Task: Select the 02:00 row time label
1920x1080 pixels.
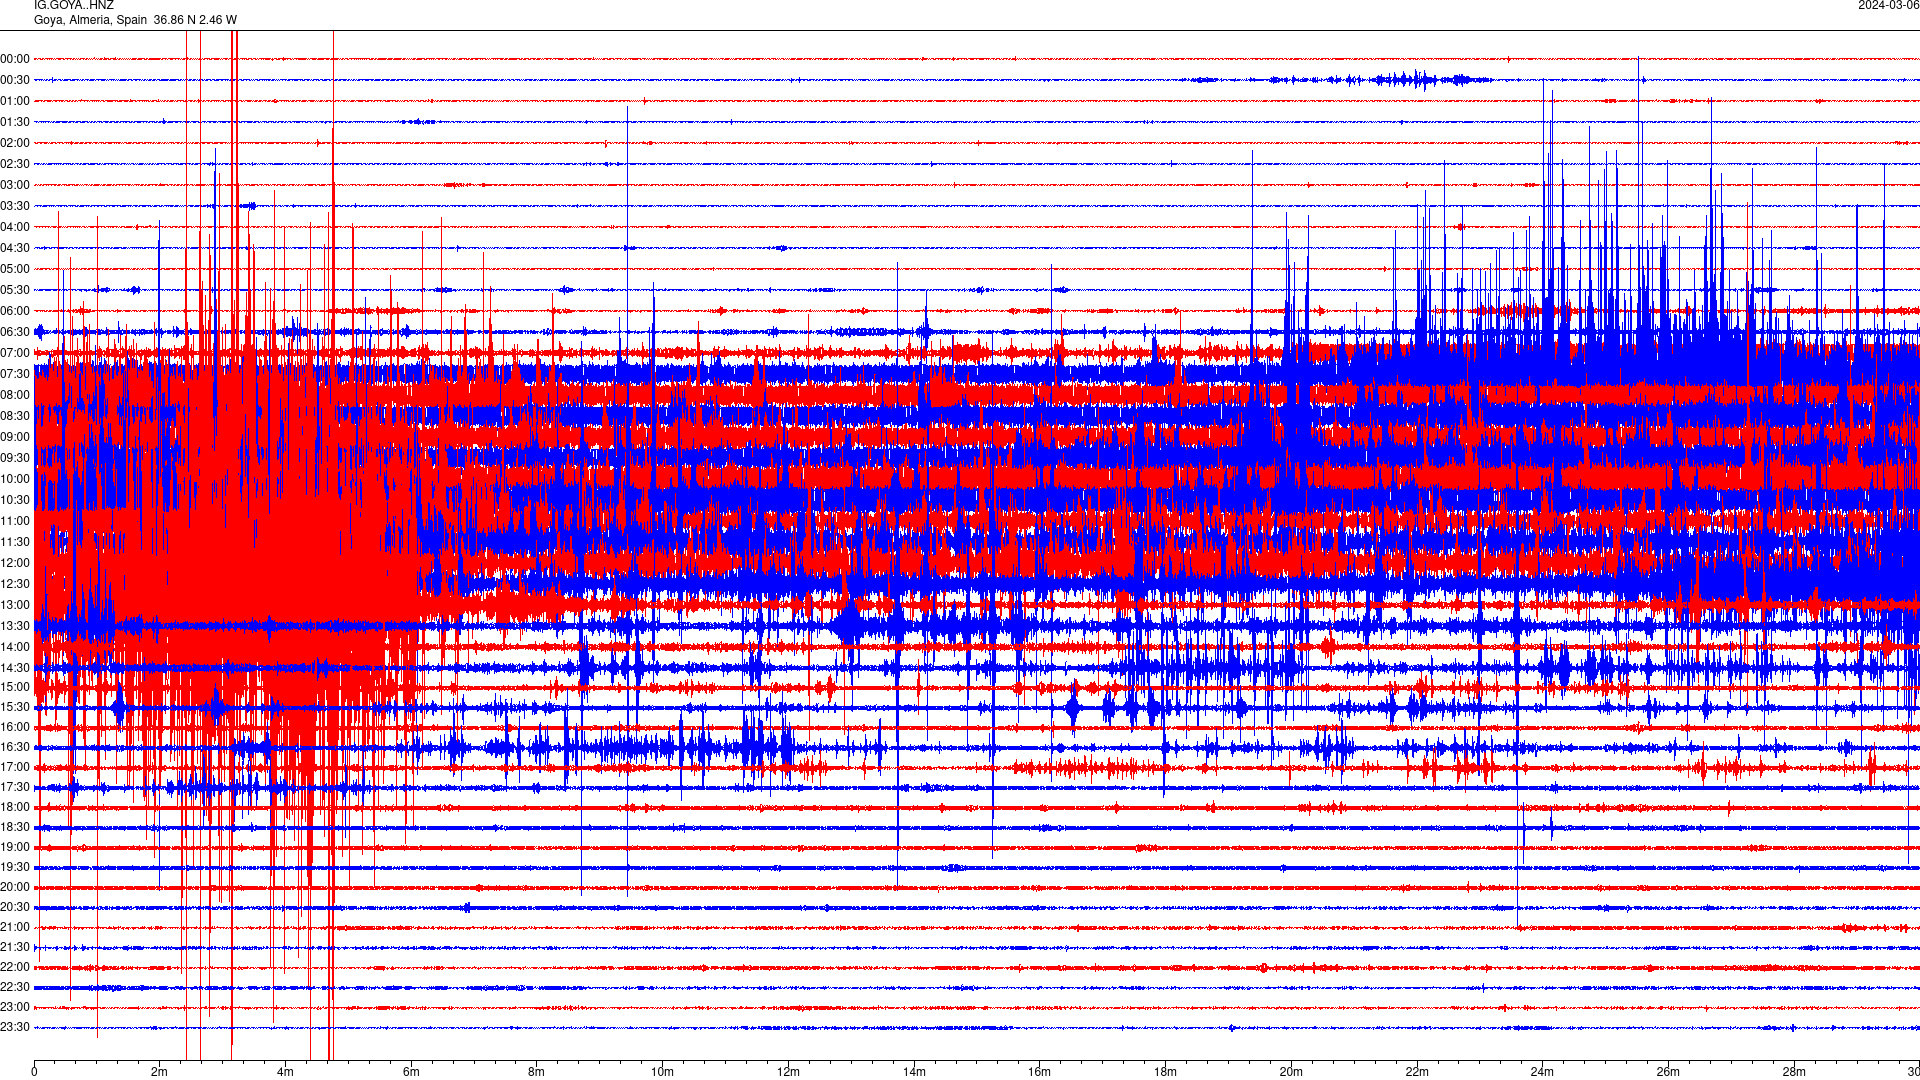Action: [x=15, y=143]
